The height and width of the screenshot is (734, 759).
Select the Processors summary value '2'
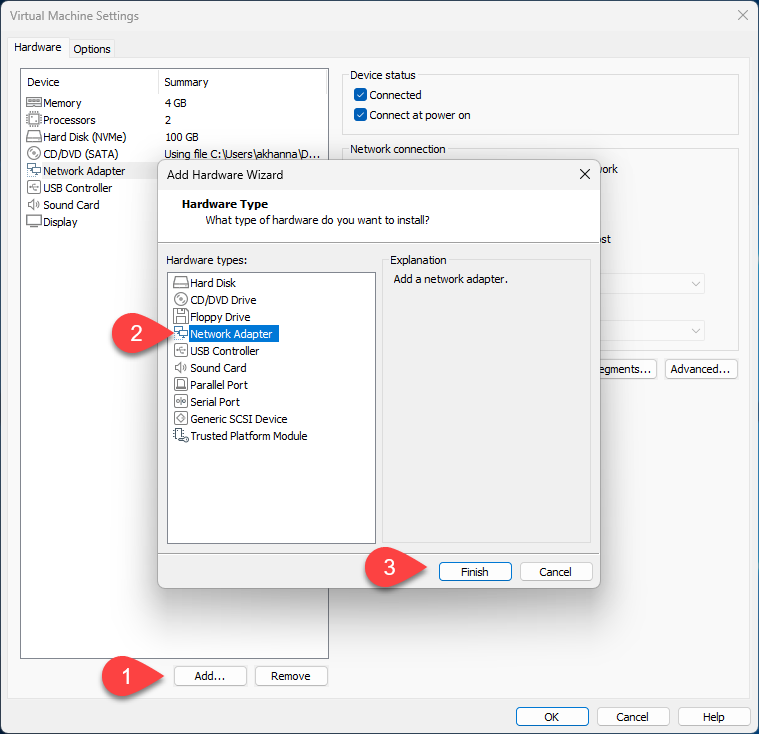click(167, 120)
